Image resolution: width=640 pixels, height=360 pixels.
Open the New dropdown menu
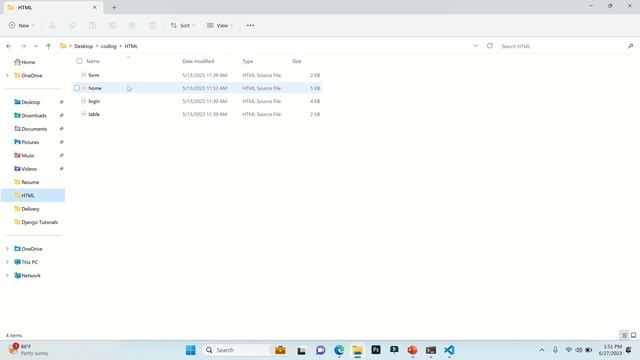22,26
